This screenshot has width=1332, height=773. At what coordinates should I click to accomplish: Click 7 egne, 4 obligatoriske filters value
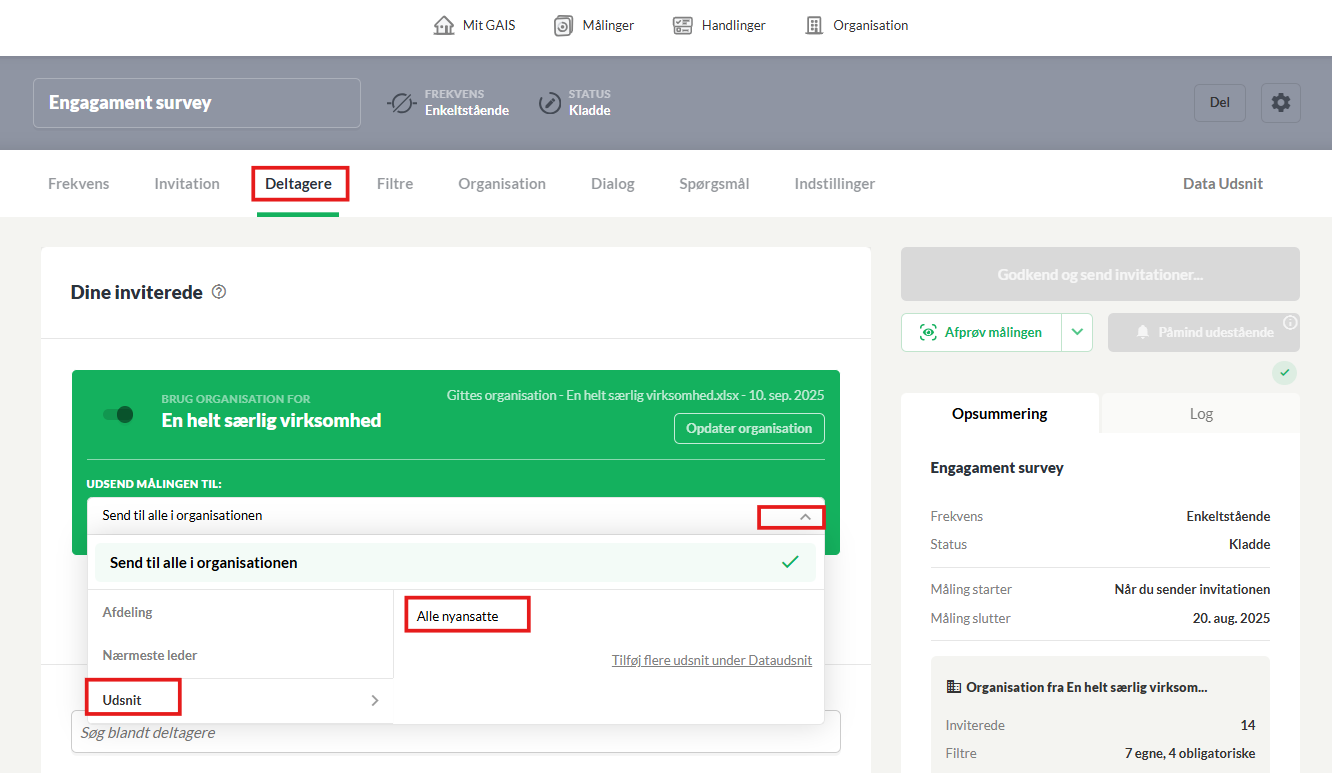point(1190,753)
